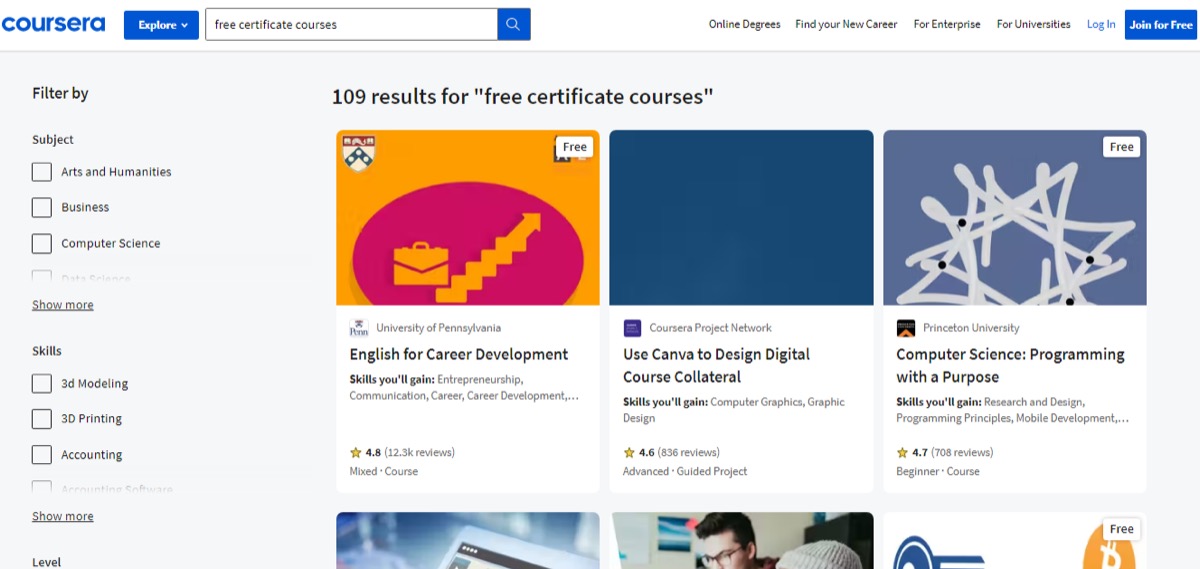Open Computer Science: Programming with a Purpose

pyautogui.click(x=1010, y=365)
